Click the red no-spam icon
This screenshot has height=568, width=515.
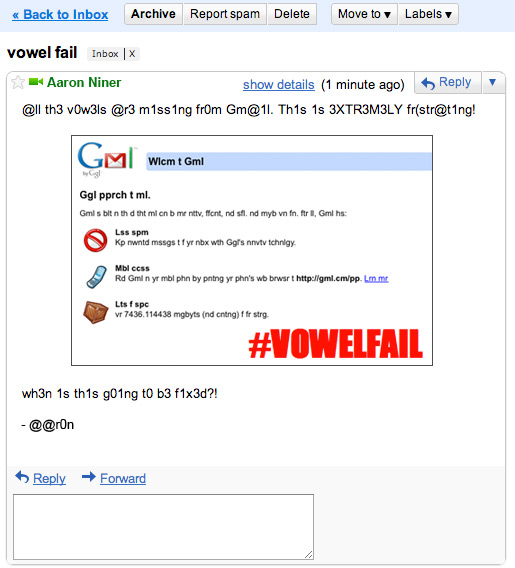pos(96,240)
